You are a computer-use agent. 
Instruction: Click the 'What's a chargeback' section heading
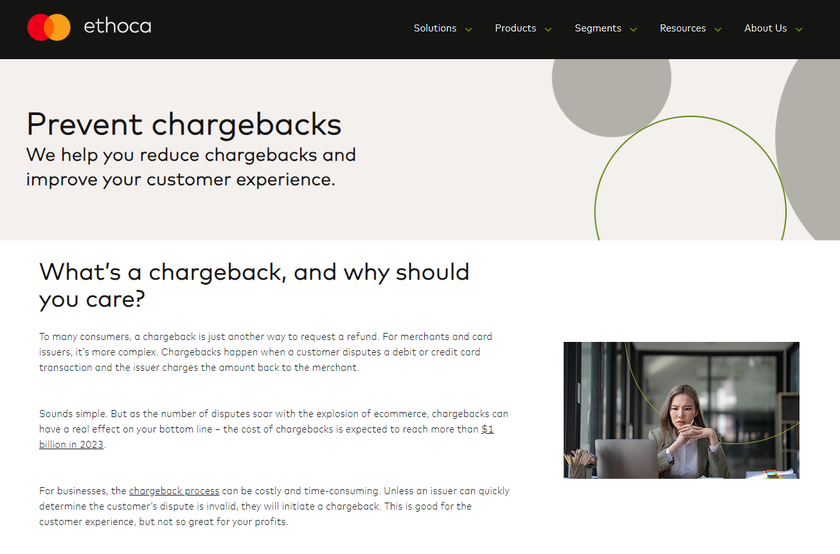254,286
